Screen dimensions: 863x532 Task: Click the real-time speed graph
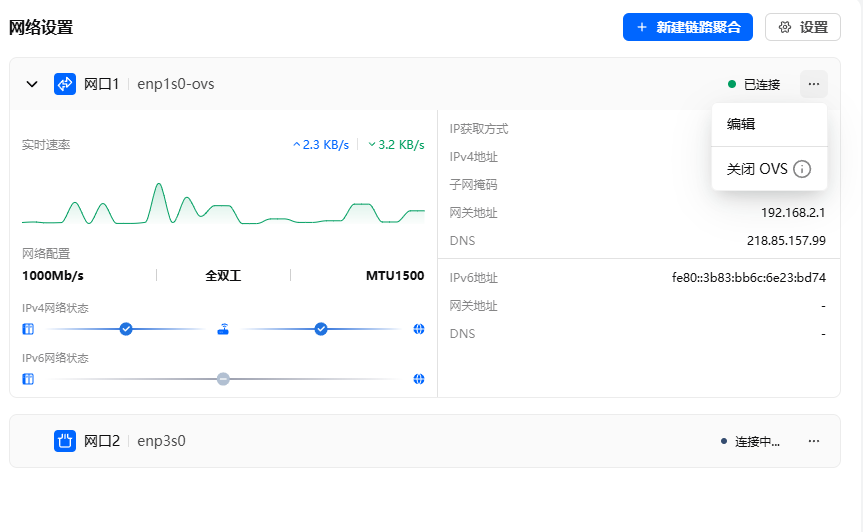click(x=223, y=200)
